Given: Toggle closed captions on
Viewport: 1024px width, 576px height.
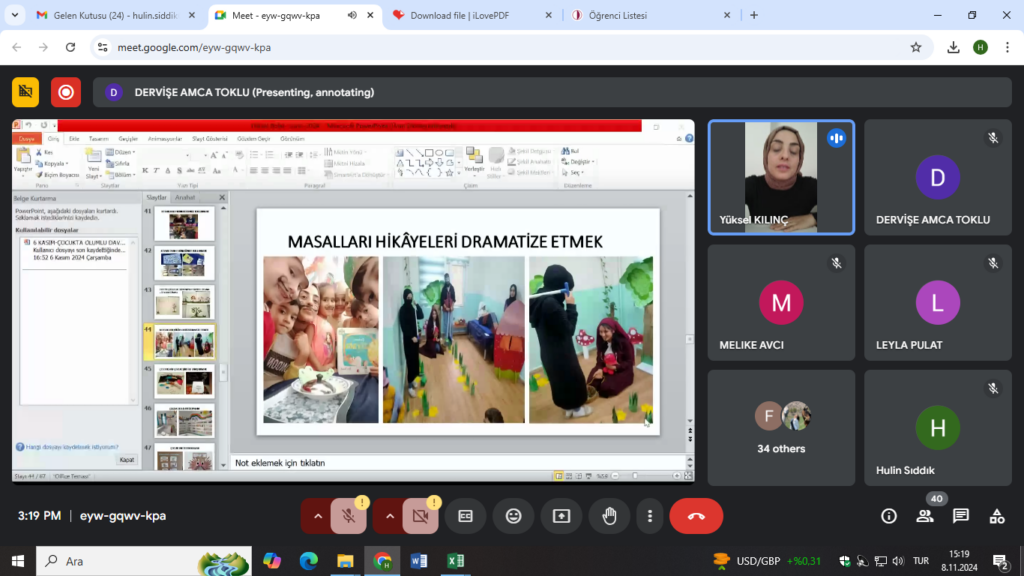Looking at the screenshot, I should coord(465,516).
